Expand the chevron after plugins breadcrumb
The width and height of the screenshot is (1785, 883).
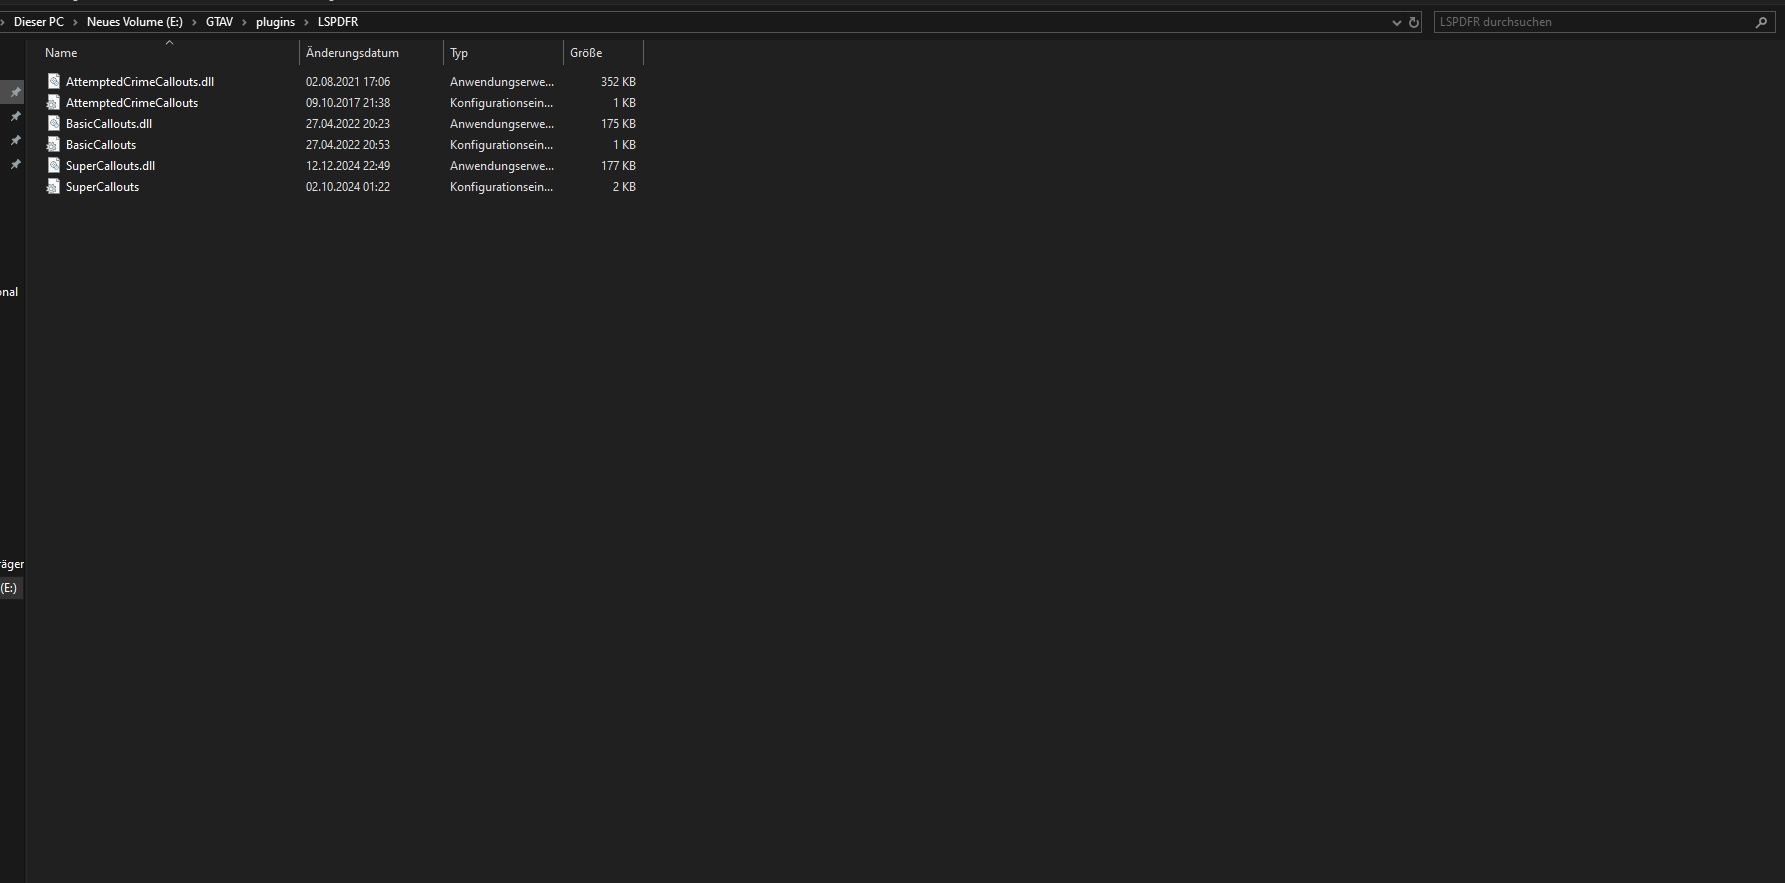click(306, 22)
